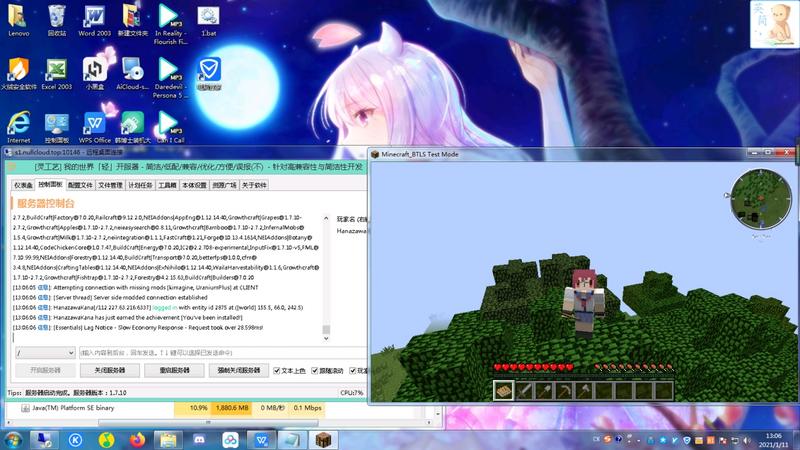
Task: Open the Recycle Bin (回收站) desktop icon
Action: click(x=57, y=20)
